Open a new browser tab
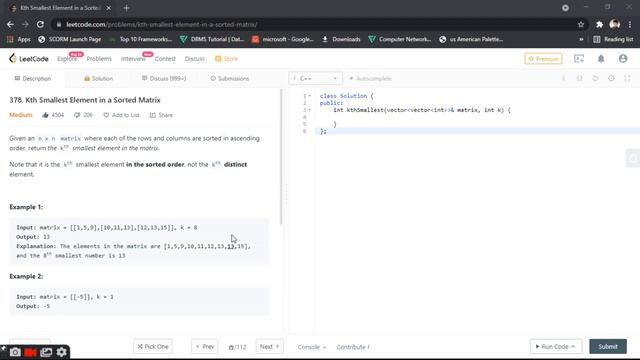The width and height of the screenshot is (640, 360). tap(126, 8)
